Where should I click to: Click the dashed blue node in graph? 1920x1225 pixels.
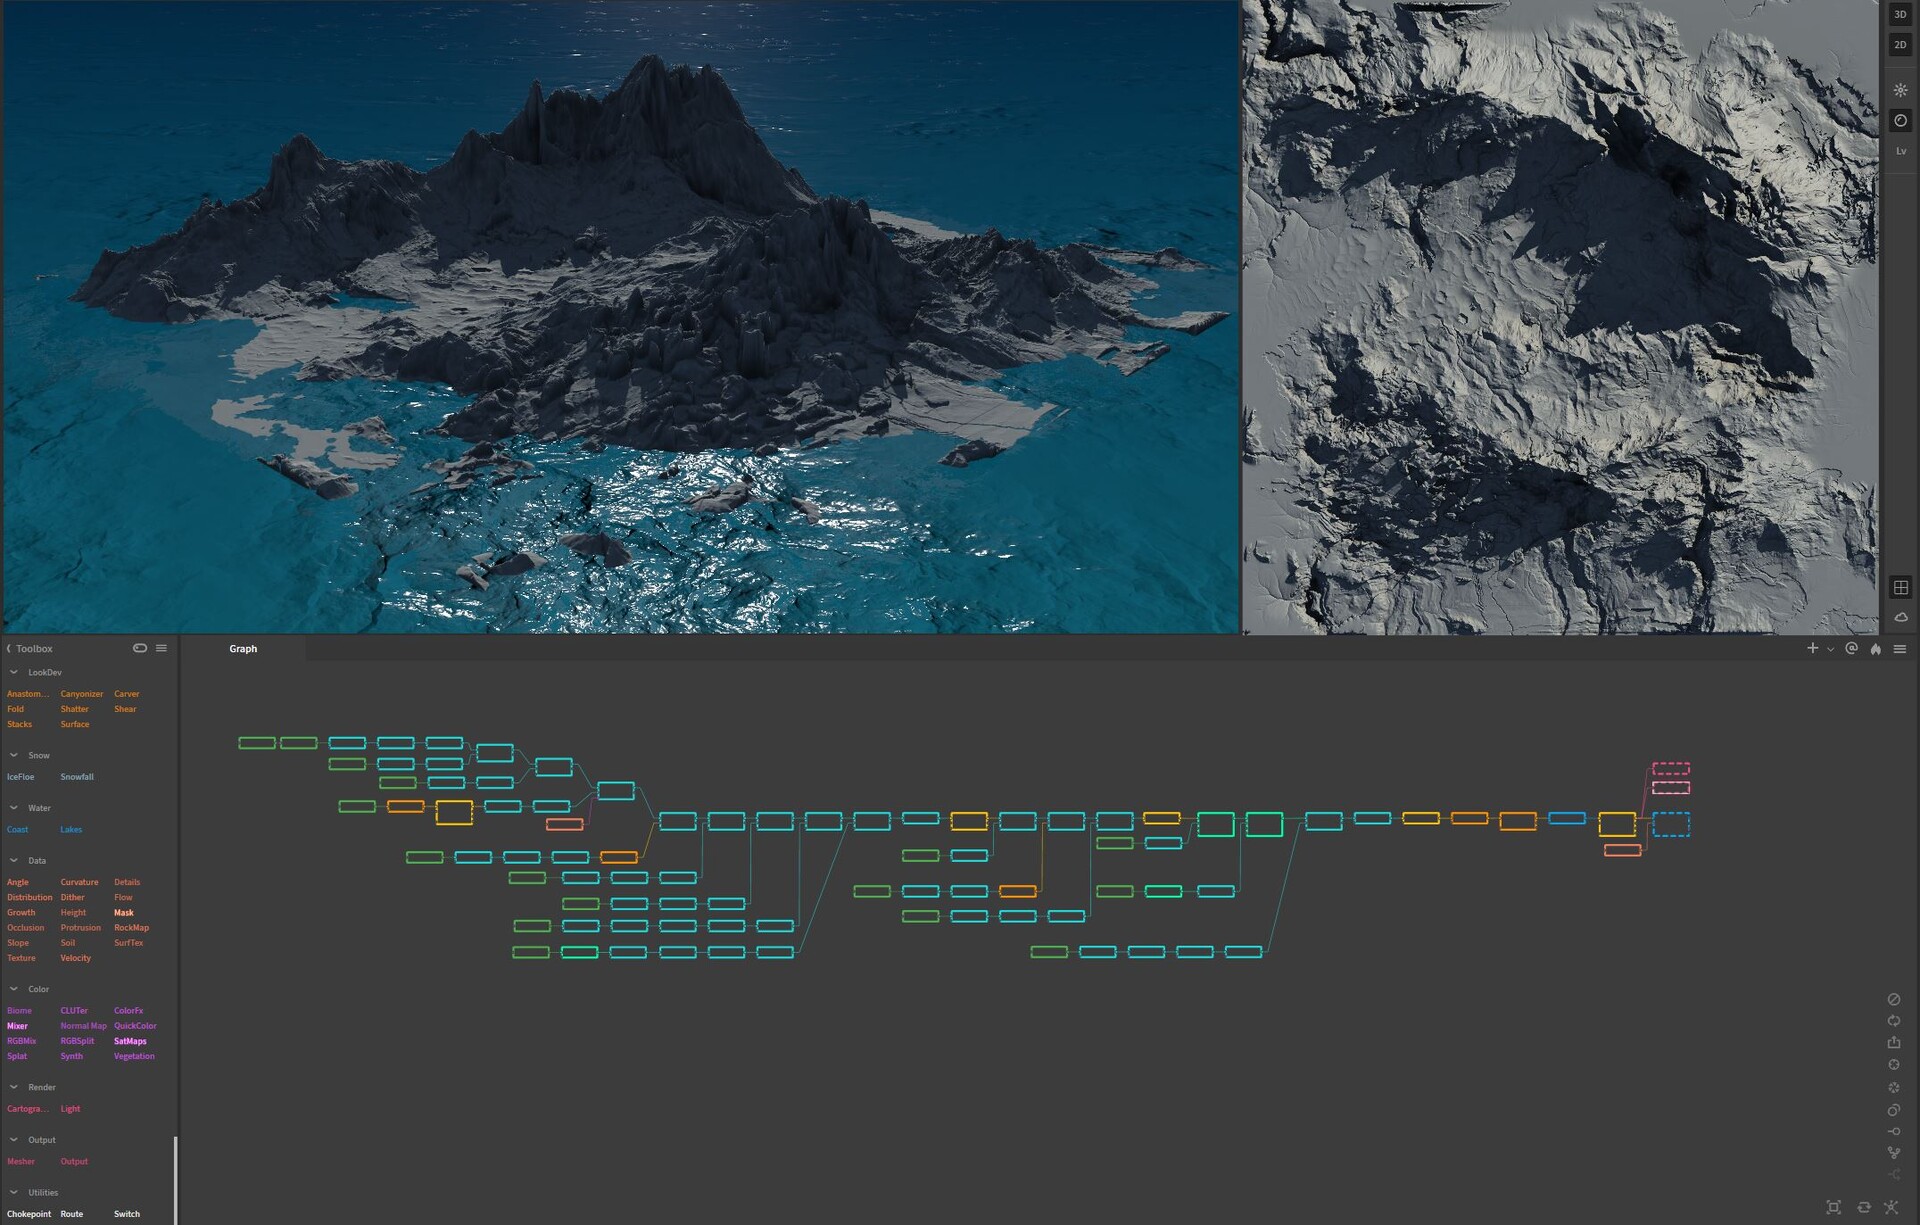(x=1670, y=824)
